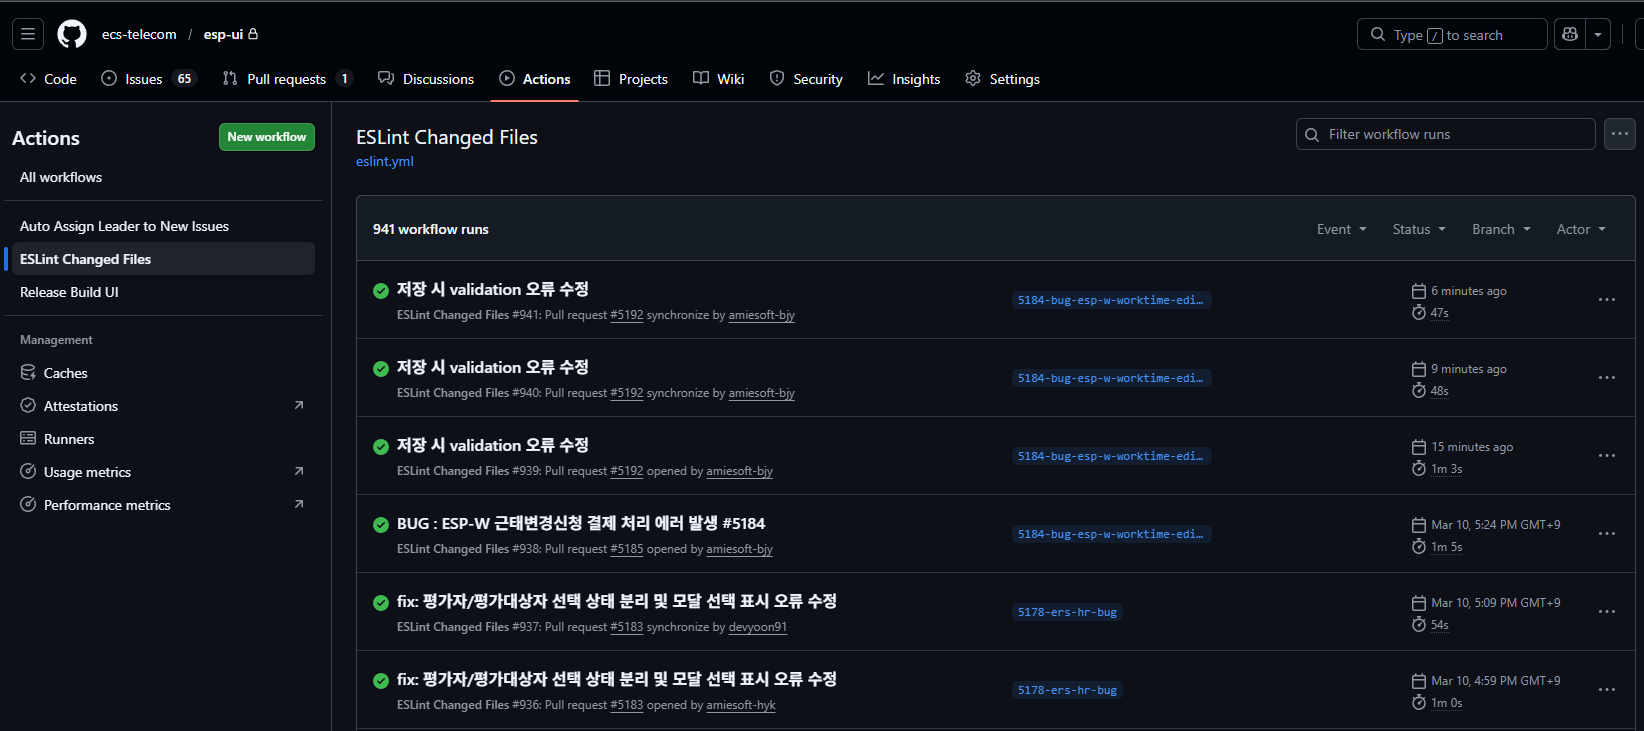
Task: Open devyoon91 user profile link
Action: tap(758, 627)
